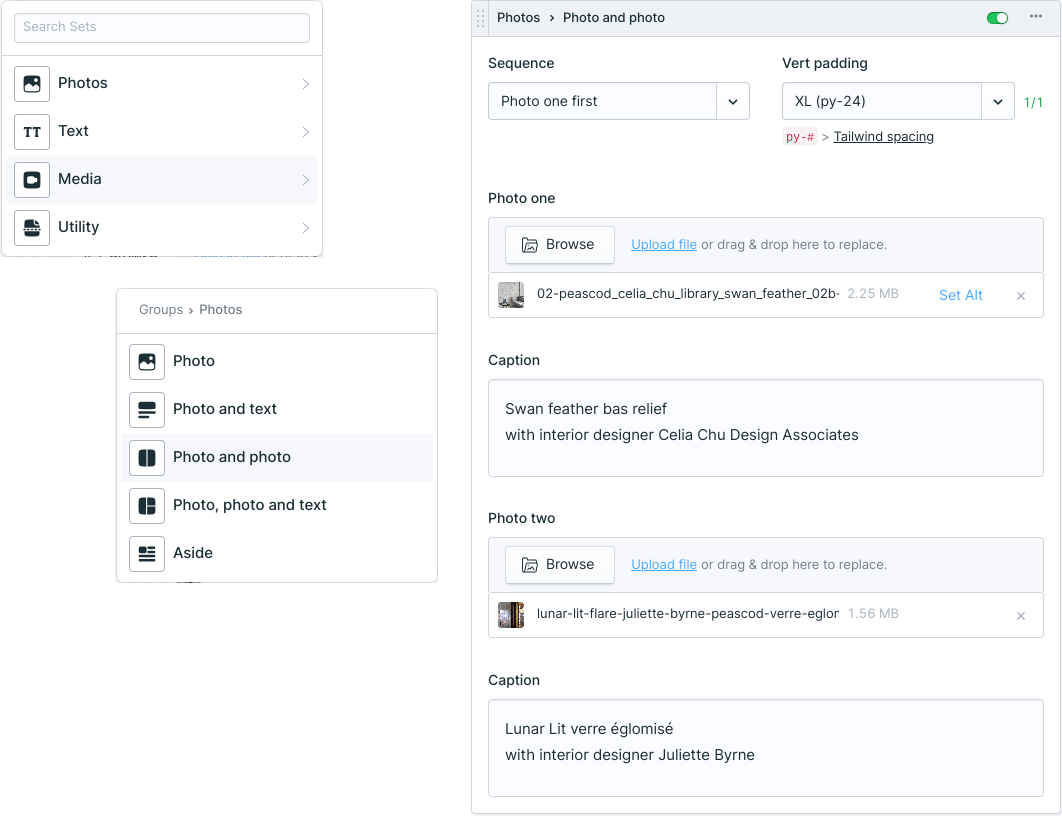Open the Vert padding dropdown
The width and height of the screenshot is (1062, 816).
click(x=997, y=101)
